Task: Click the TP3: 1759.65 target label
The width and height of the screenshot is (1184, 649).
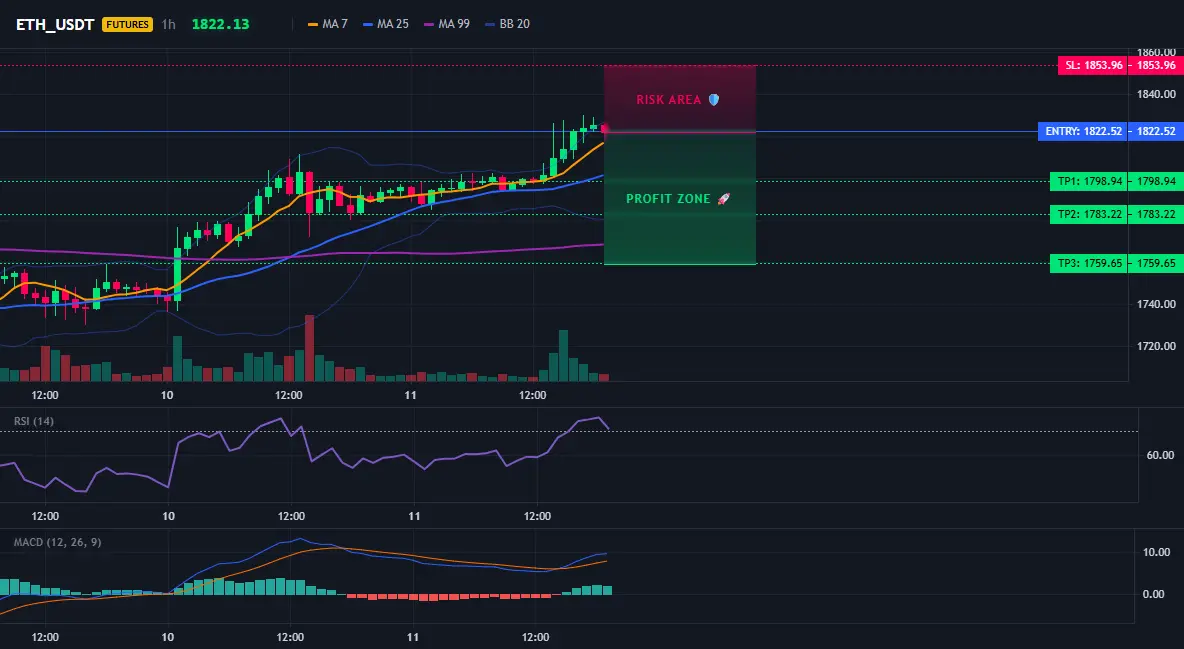Action: (1088, 264)
